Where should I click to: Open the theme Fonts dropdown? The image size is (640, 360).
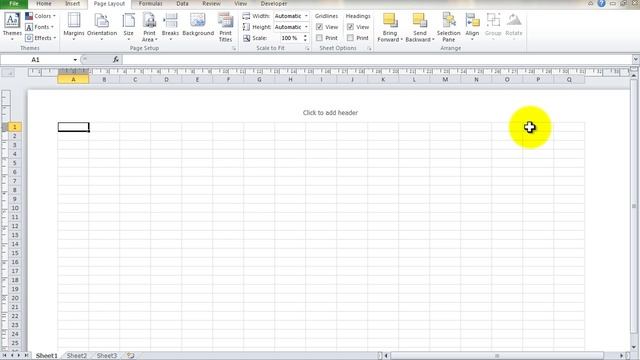coord(40,27)
